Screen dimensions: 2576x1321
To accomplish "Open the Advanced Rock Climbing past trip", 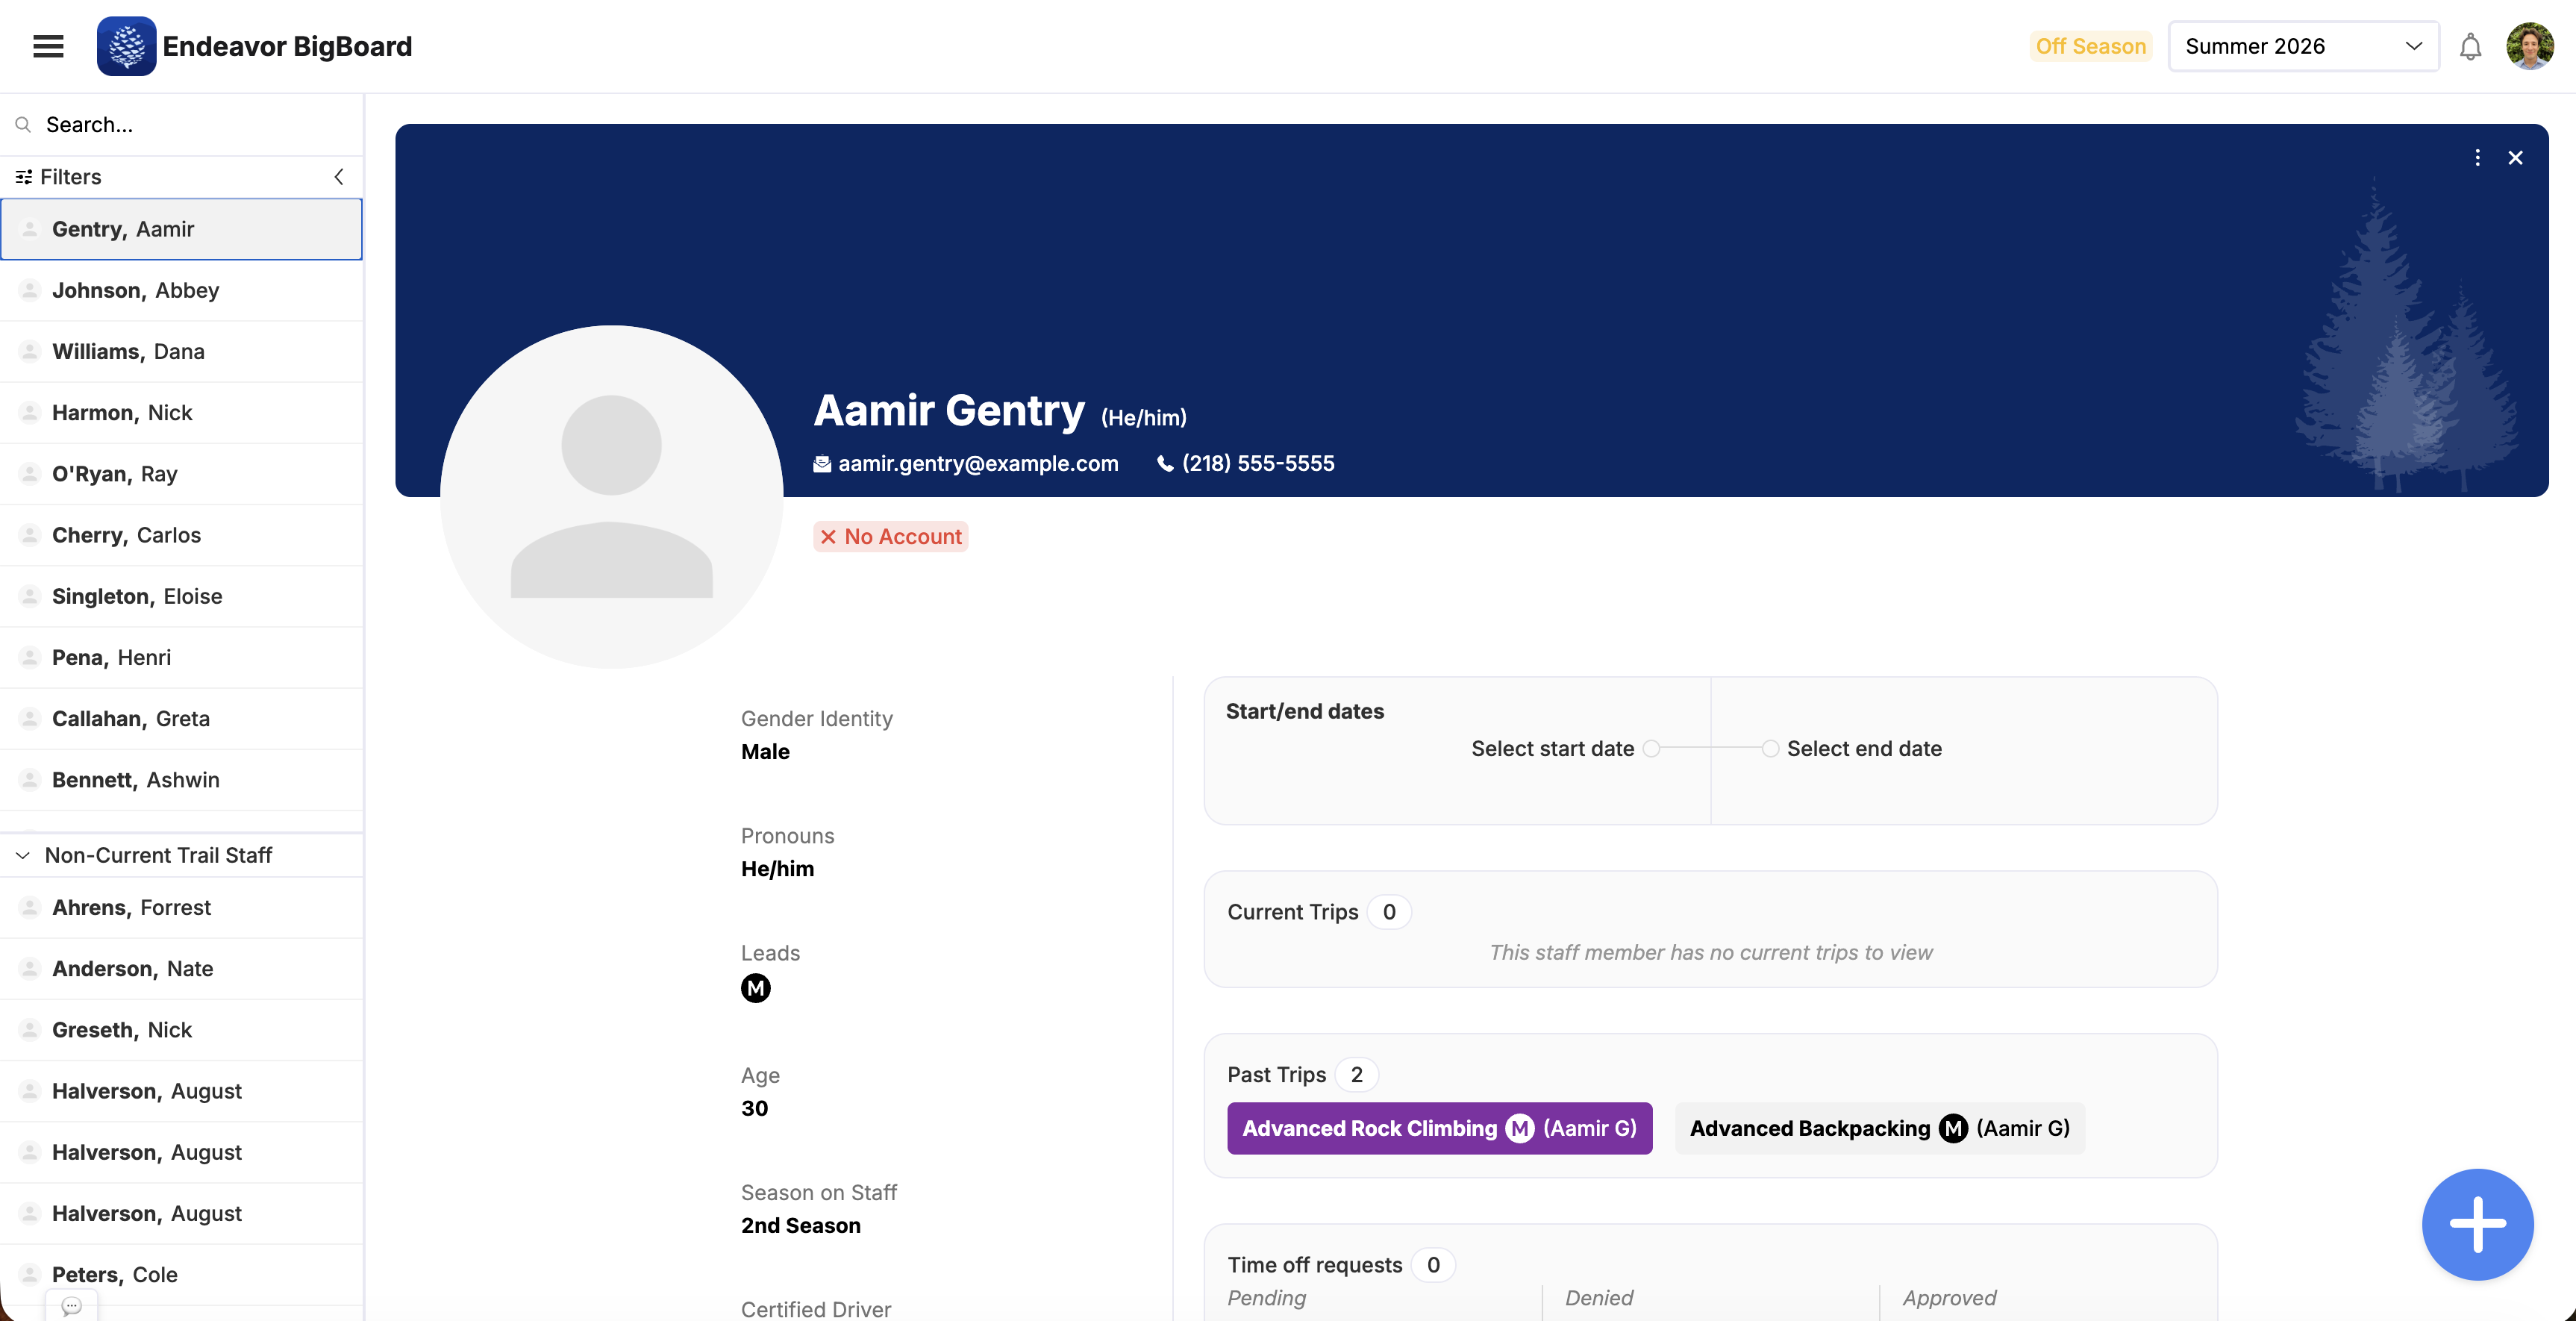I will click(x=1439, y=1128).
